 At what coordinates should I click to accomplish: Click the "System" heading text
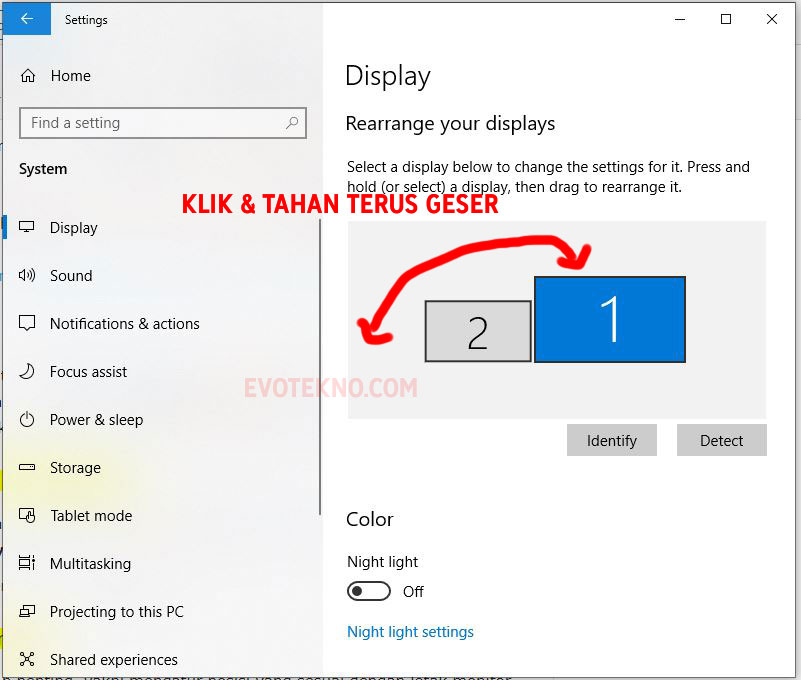(x=43, y=169)
